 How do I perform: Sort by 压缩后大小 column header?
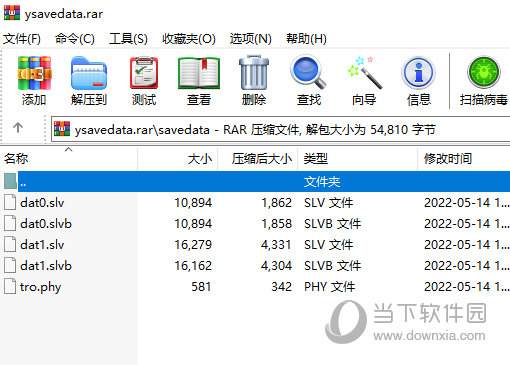pos(258,159)
